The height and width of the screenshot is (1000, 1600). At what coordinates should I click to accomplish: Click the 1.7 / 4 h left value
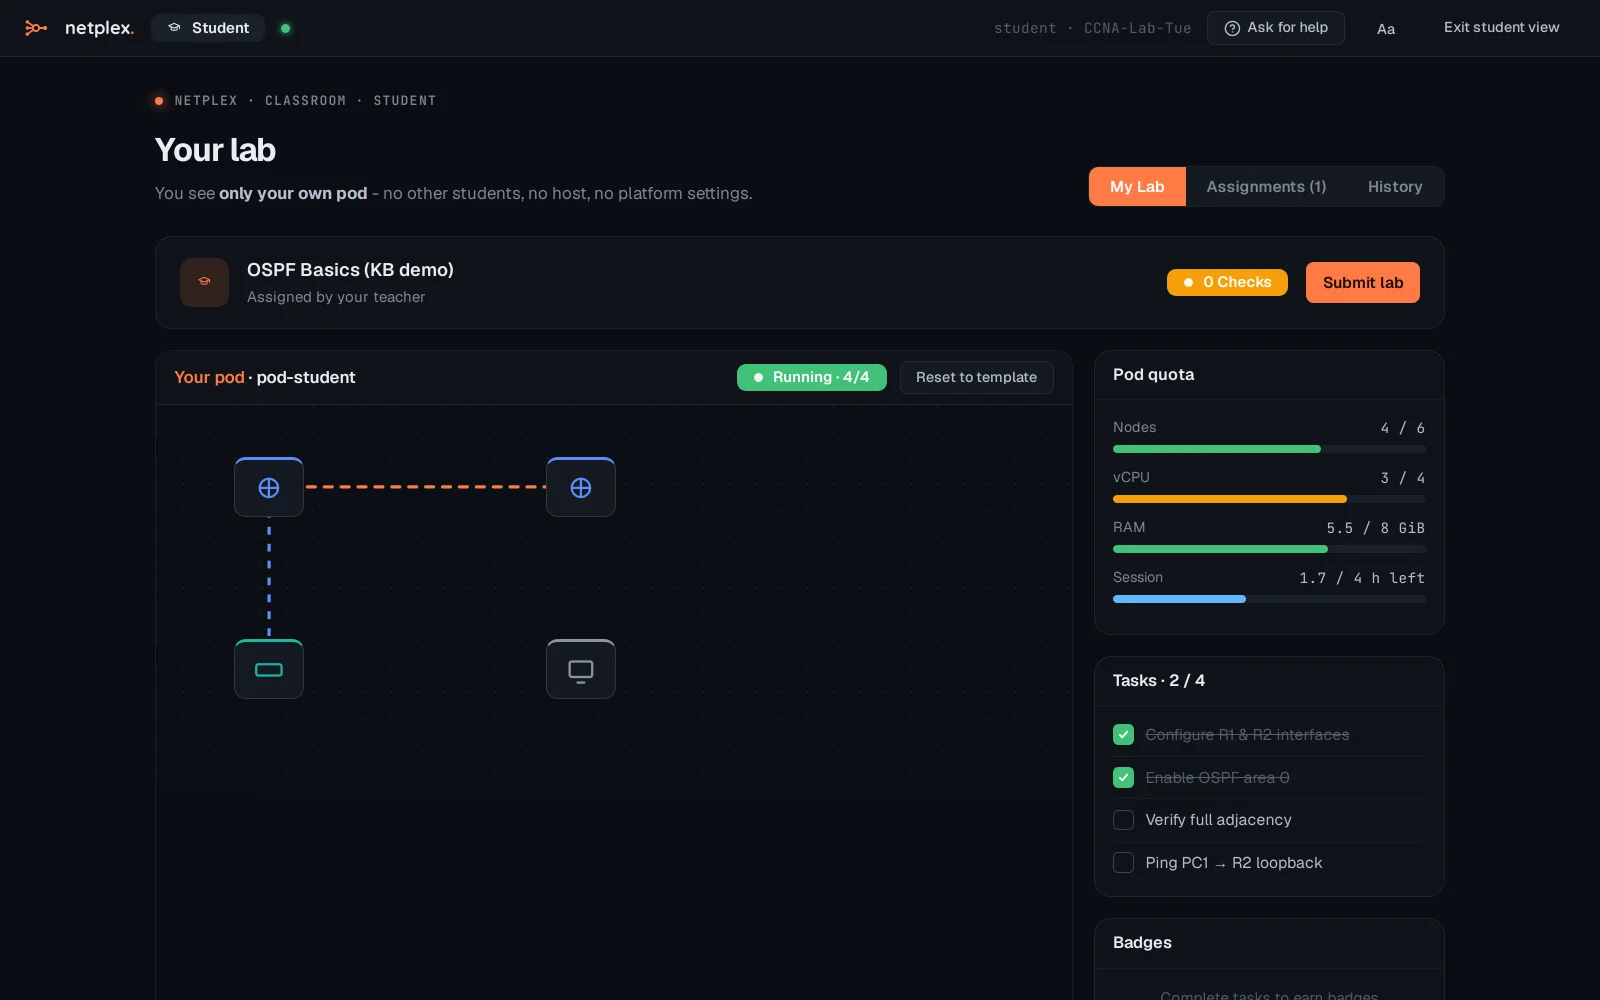[1362, 578]
